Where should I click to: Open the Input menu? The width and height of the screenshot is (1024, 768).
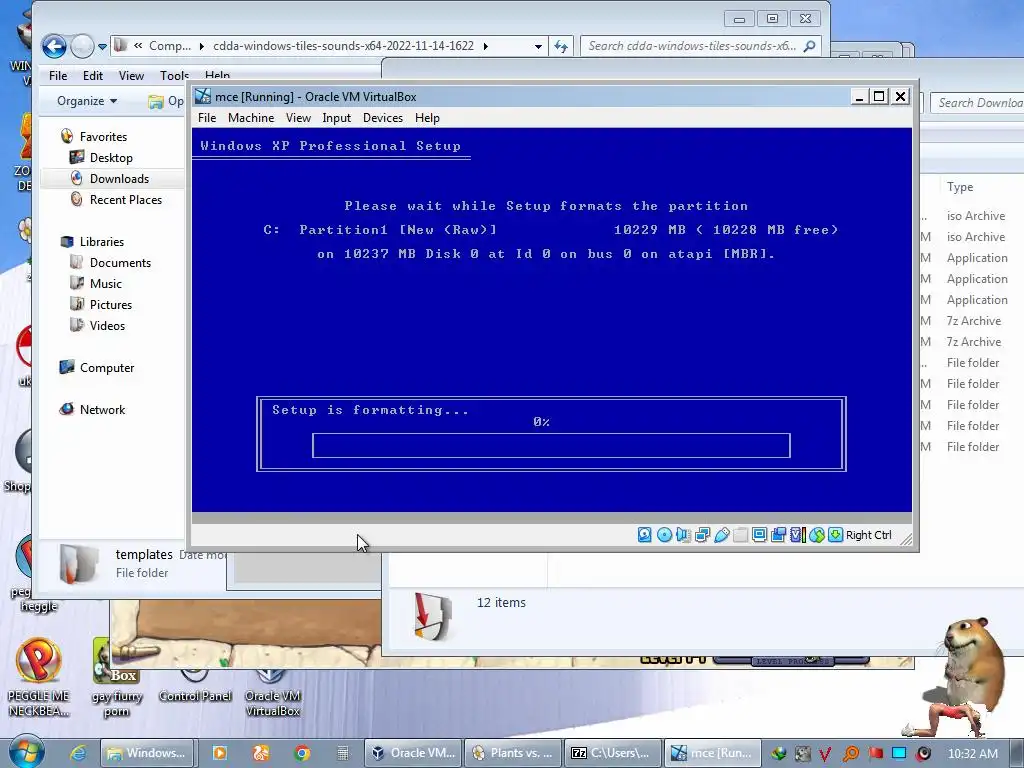point(336,118)
